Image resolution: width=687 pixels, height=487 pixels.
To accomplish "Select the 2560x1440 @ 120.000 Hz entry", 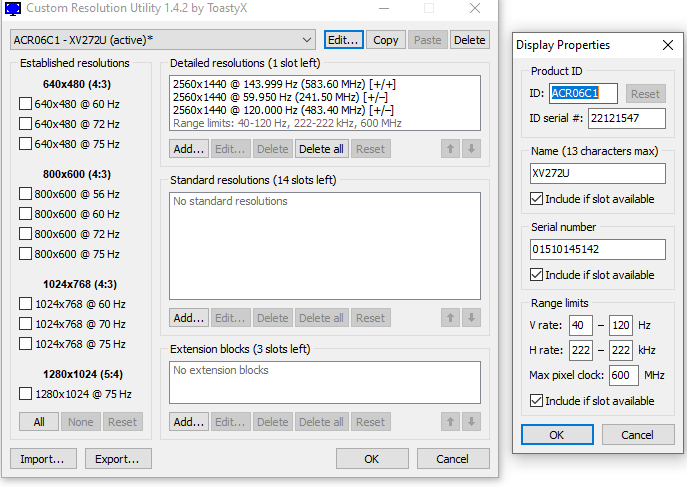I will (283, 110).
